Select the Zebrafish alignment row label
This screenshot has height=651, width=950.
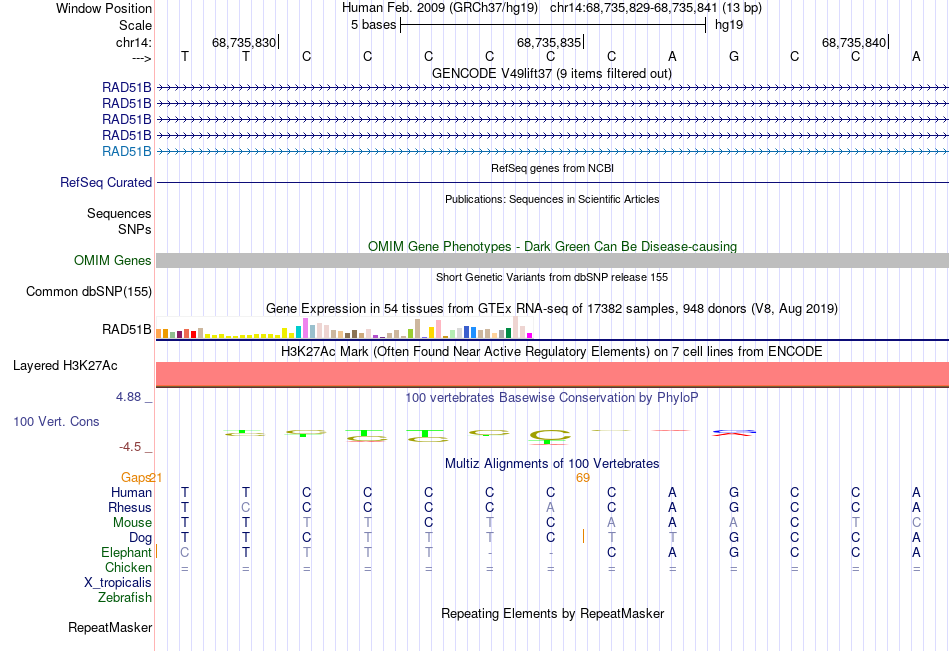click(125, 598)
